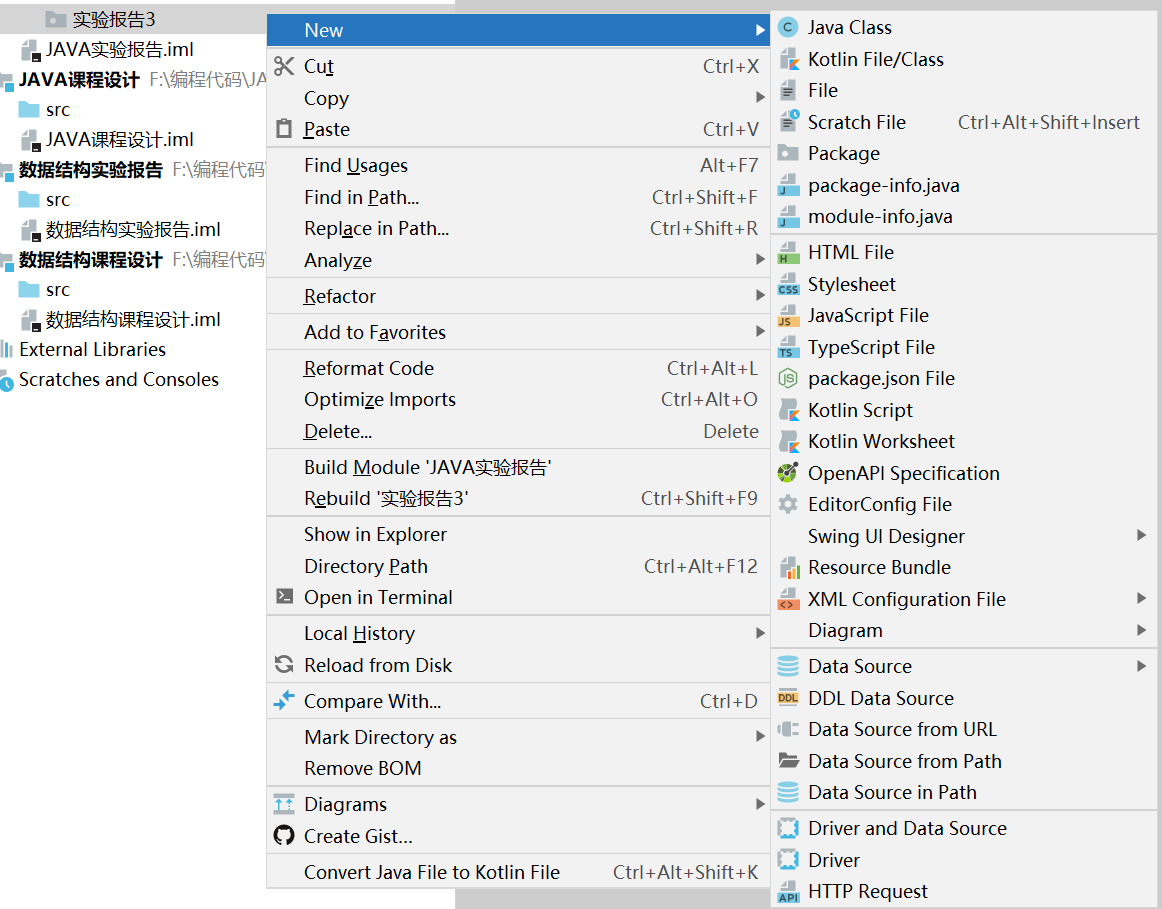Click the XML Configuration File icon
Viewport: 1162px width, 909px height.
pos(788,599)
